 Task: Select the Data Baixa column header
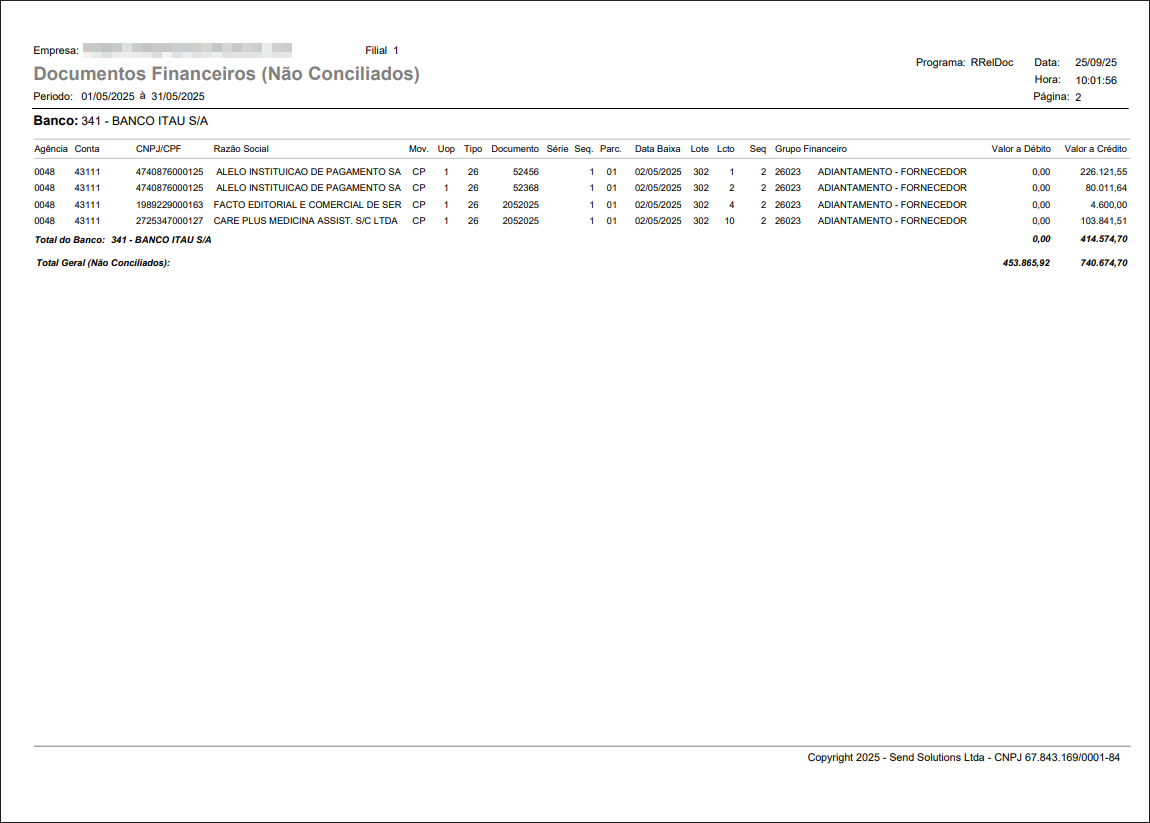coord(657,149)
